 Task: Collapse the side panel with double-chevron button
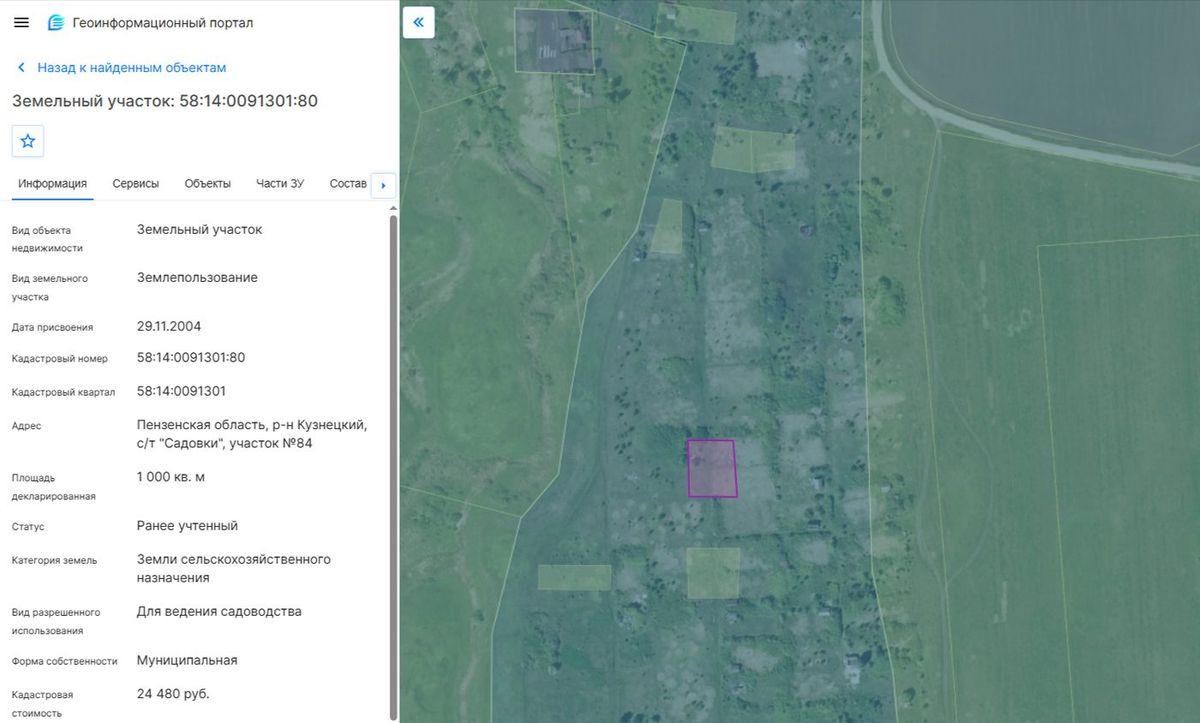419,22
